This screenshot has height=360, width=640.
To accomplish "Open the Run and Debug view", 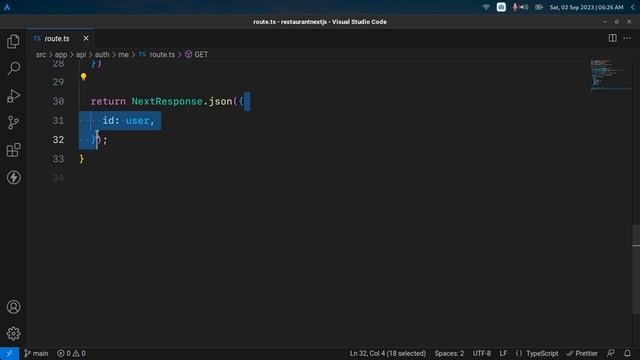I will click(13, 96).
